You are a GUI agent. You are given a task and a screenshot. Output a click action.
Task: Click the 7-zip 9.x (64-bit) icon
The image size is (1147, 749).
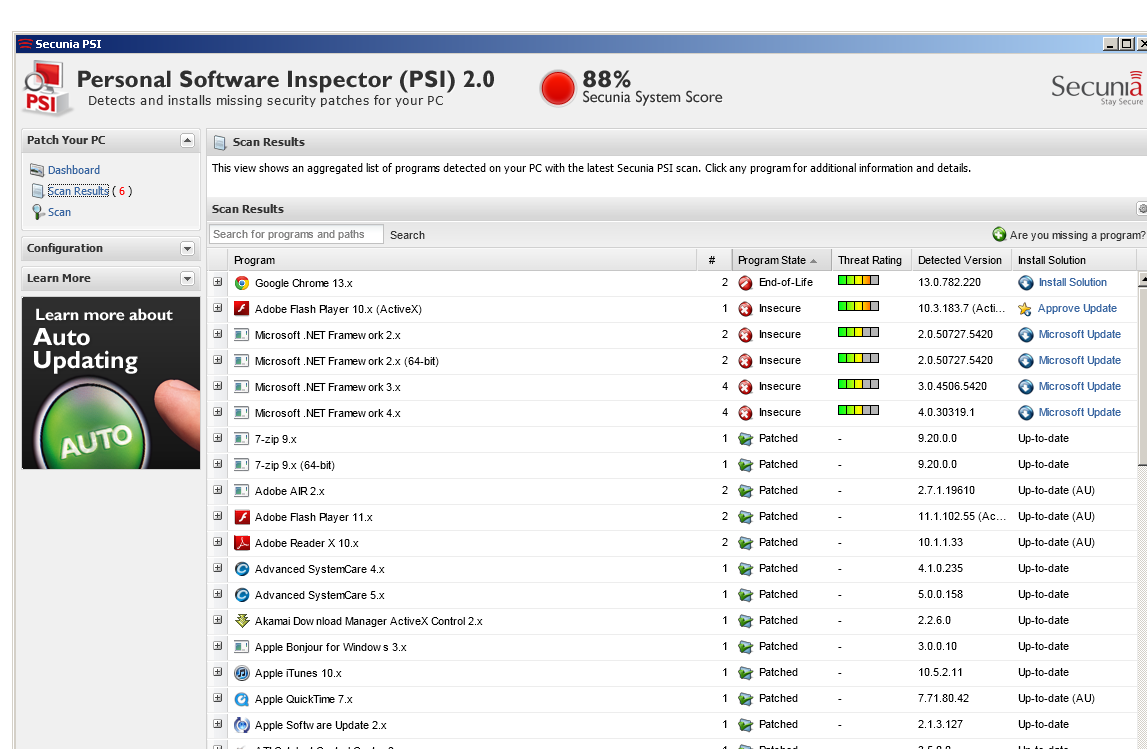(241, 465)
